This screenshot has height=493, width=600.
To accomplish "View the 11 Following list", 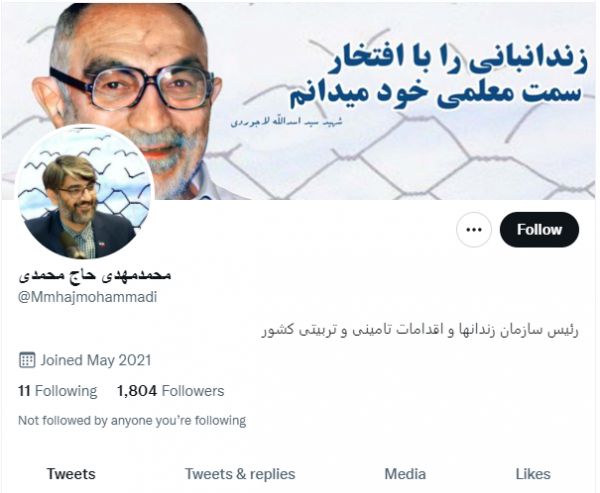I will (x=58, y=391).
